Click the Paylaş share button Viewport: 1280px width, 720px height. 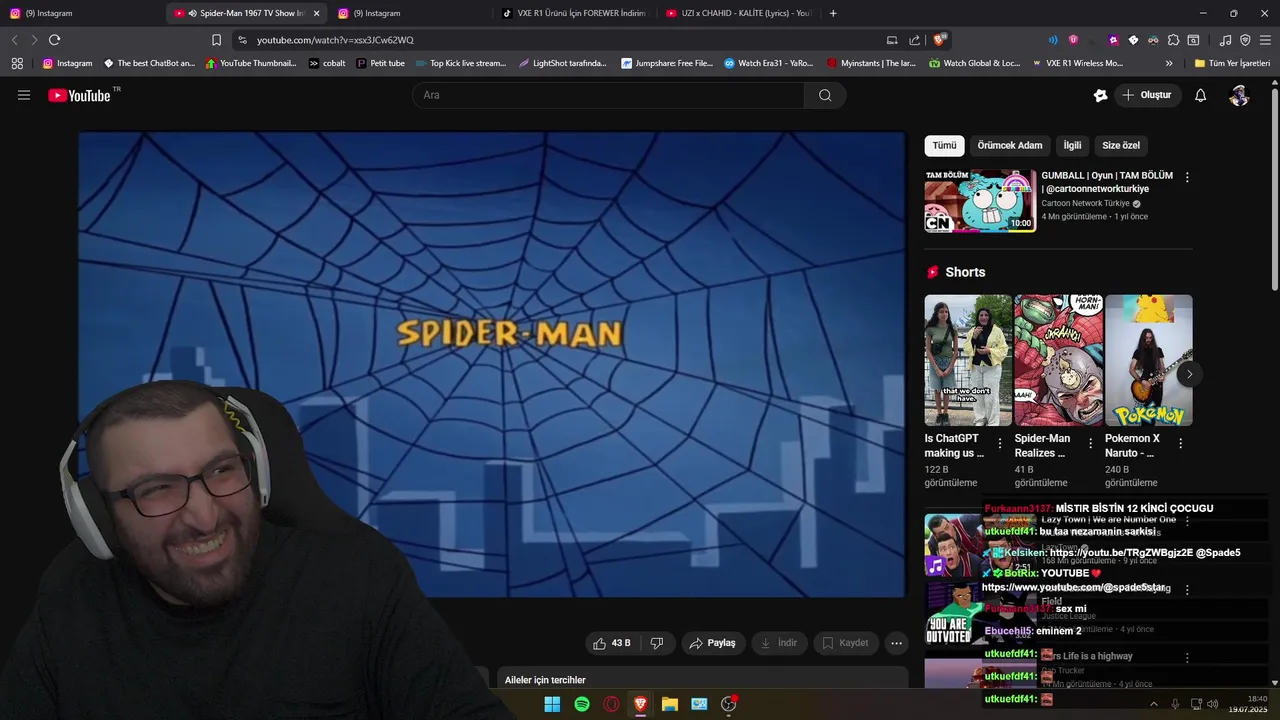click(713, 643)
